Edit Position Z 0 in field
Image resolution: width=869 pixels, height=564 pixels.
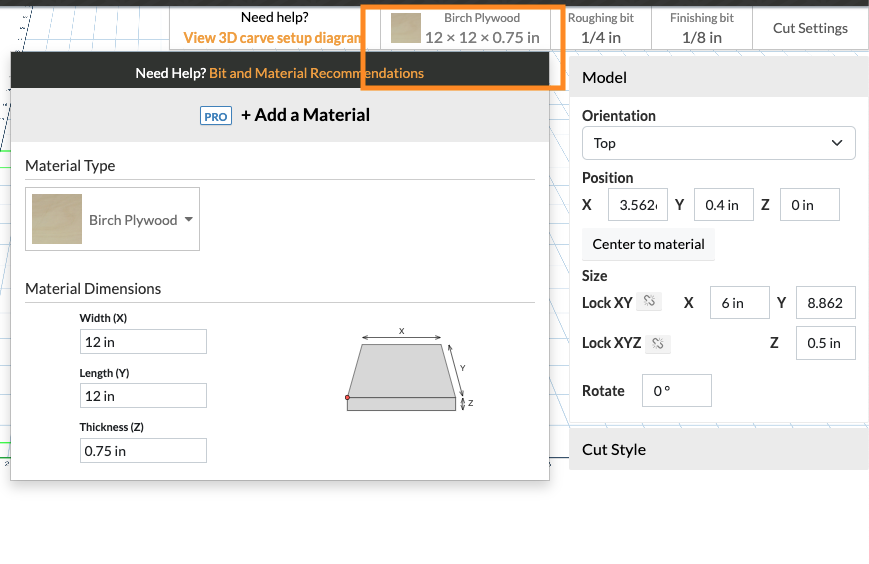click(x=809, y=204)
